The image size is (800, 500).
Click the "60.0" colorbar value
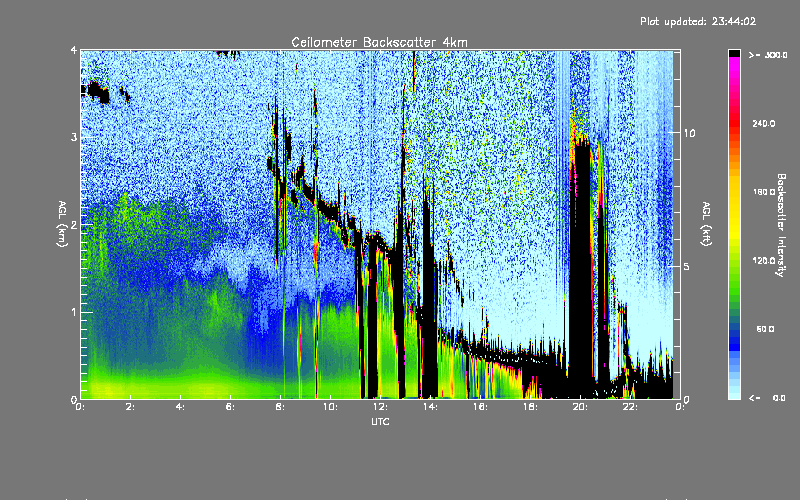click(x=765, y=329)
